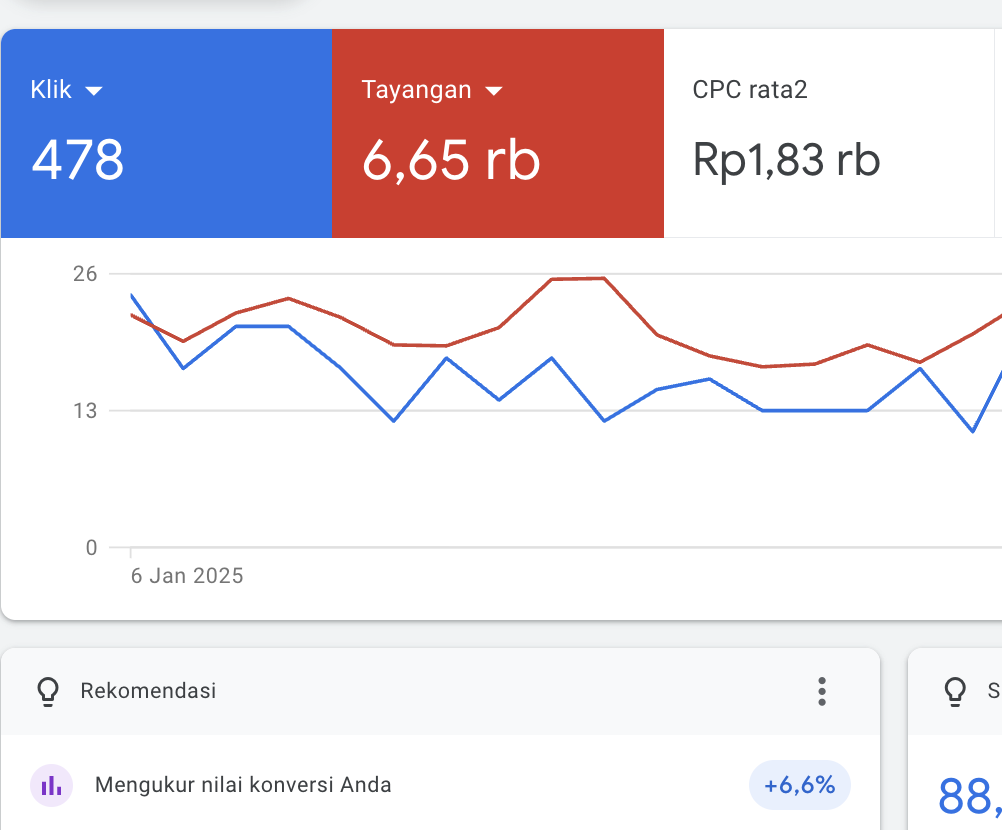Viewport: 1002px width, 830px height.
Task: Open "Mengukur nilai konversi Anda" recommendation
Action: click(243, 785)
